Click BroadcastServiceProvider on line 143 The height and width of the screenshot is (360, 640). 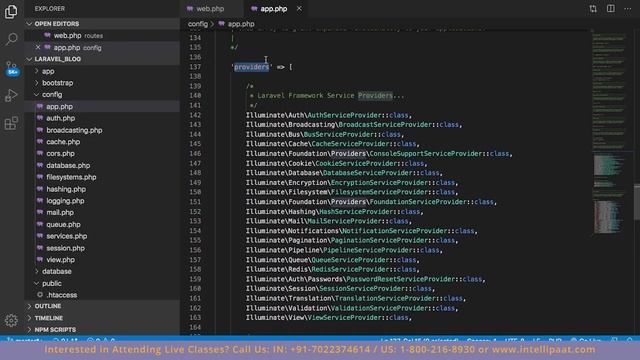click(x=385, y=124)
